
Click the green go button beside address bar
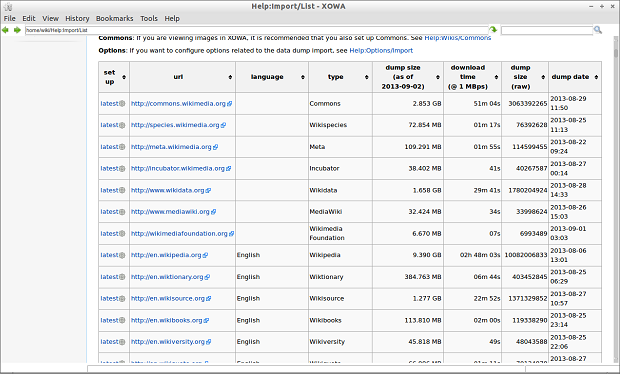pos(493,30)
